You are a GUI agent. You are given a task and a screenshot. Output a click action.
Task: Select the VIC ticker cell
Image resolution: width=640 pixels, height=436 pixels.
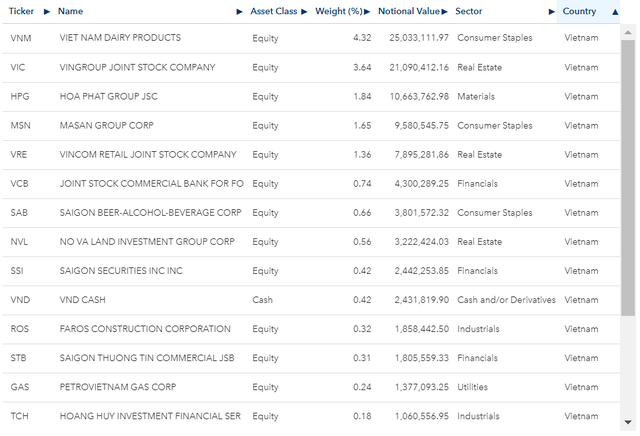coord(18,67)
